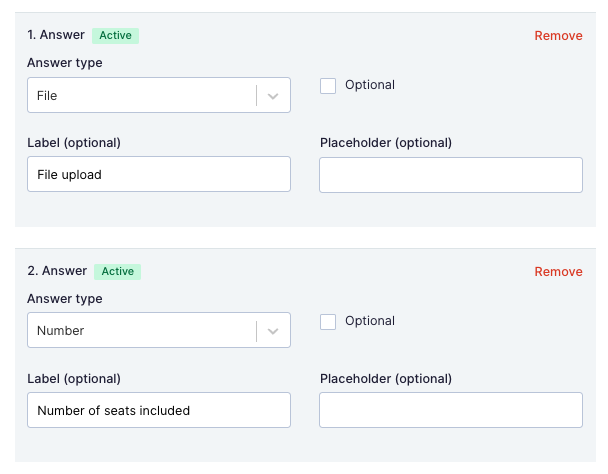Select the '2. Answer' heading
Screen dimensions: 608x474
(57, 271)
